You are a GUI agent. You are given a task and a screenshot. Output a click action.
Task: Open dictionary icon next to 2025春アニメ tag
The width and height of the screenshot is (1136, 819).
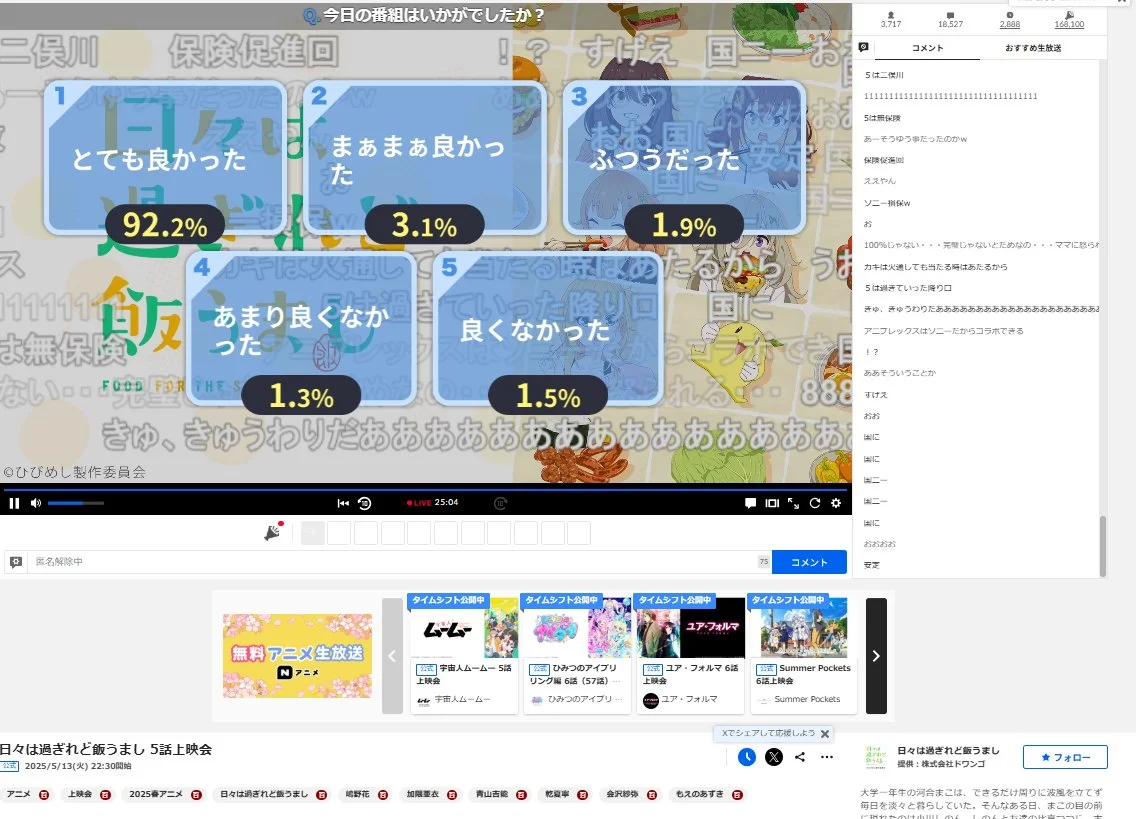pyautogui.click(x=196, y=795)
